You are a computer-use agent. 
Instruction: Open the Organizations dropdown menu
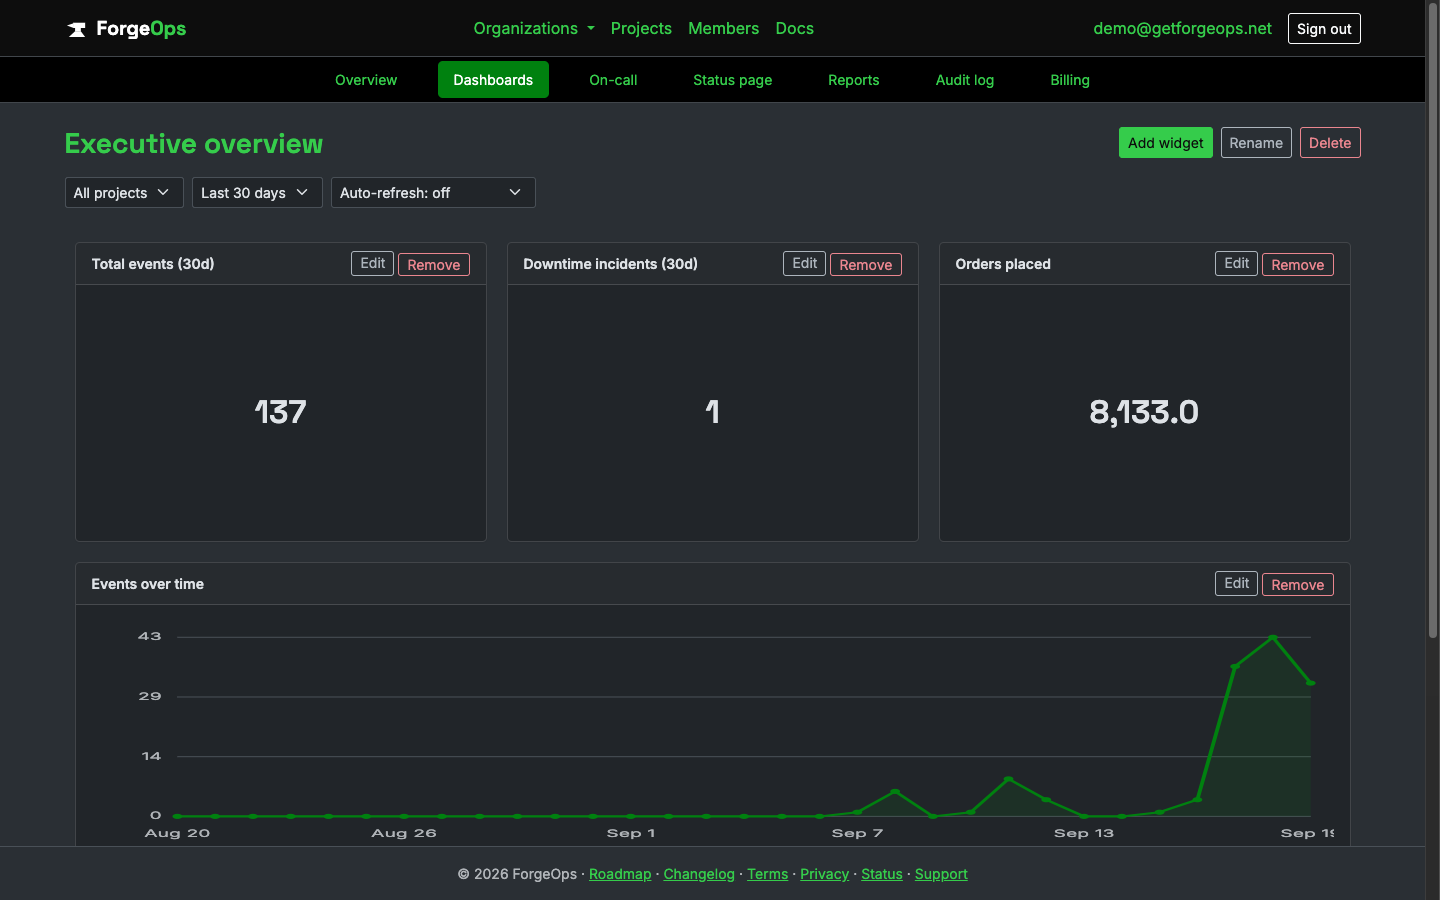534,28
